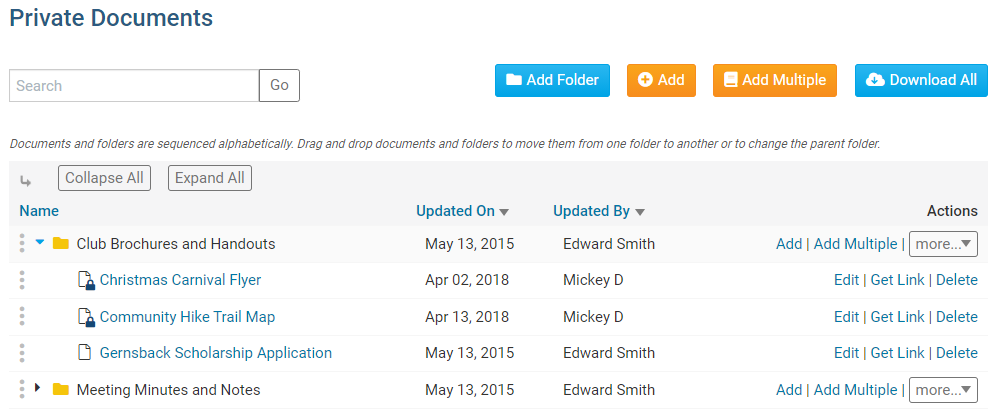The height and width of the screenshot is (410, 1000).
Task: Click the locked Community Hike Trail Map icon
Action: click(x=85, y=318)
